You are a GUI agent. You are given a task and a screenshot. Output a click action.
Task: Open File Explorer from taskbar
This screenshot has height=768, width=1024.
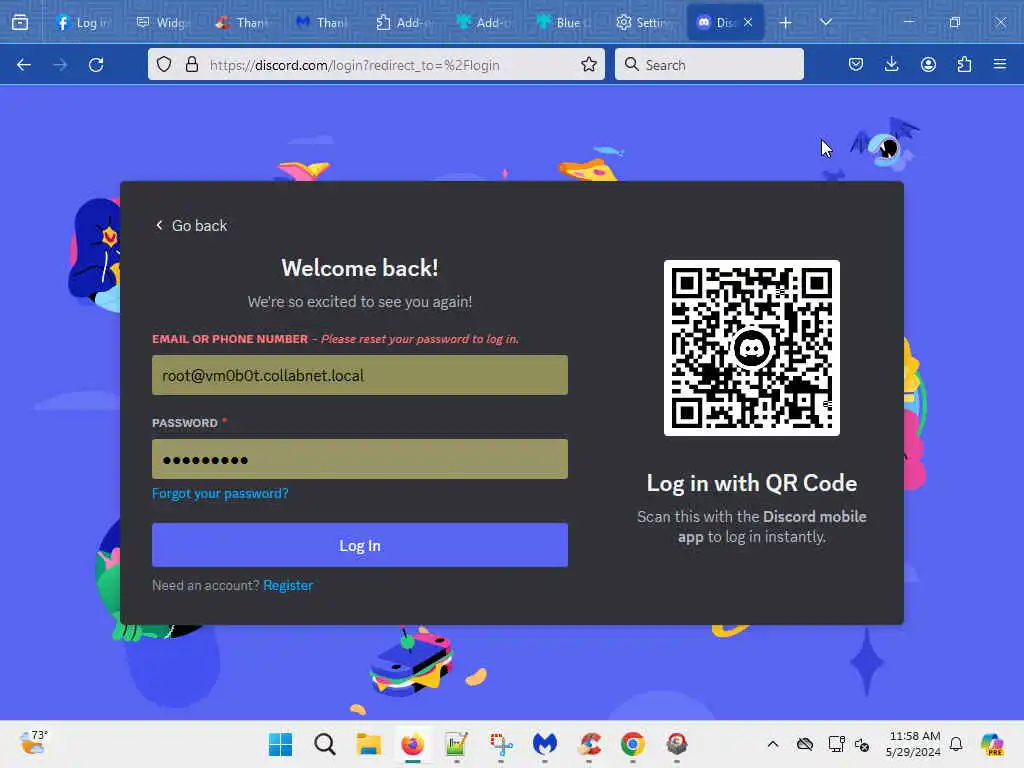pos(368,744)
